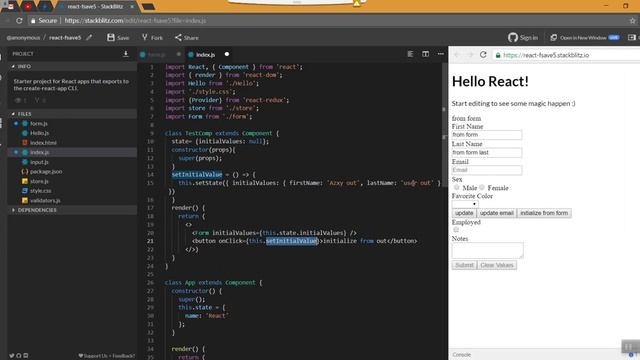The height and width of the screenshot is (360, 640).
Task: Click the Support Us + Feedback link
Action: click(x=107, y=356)
